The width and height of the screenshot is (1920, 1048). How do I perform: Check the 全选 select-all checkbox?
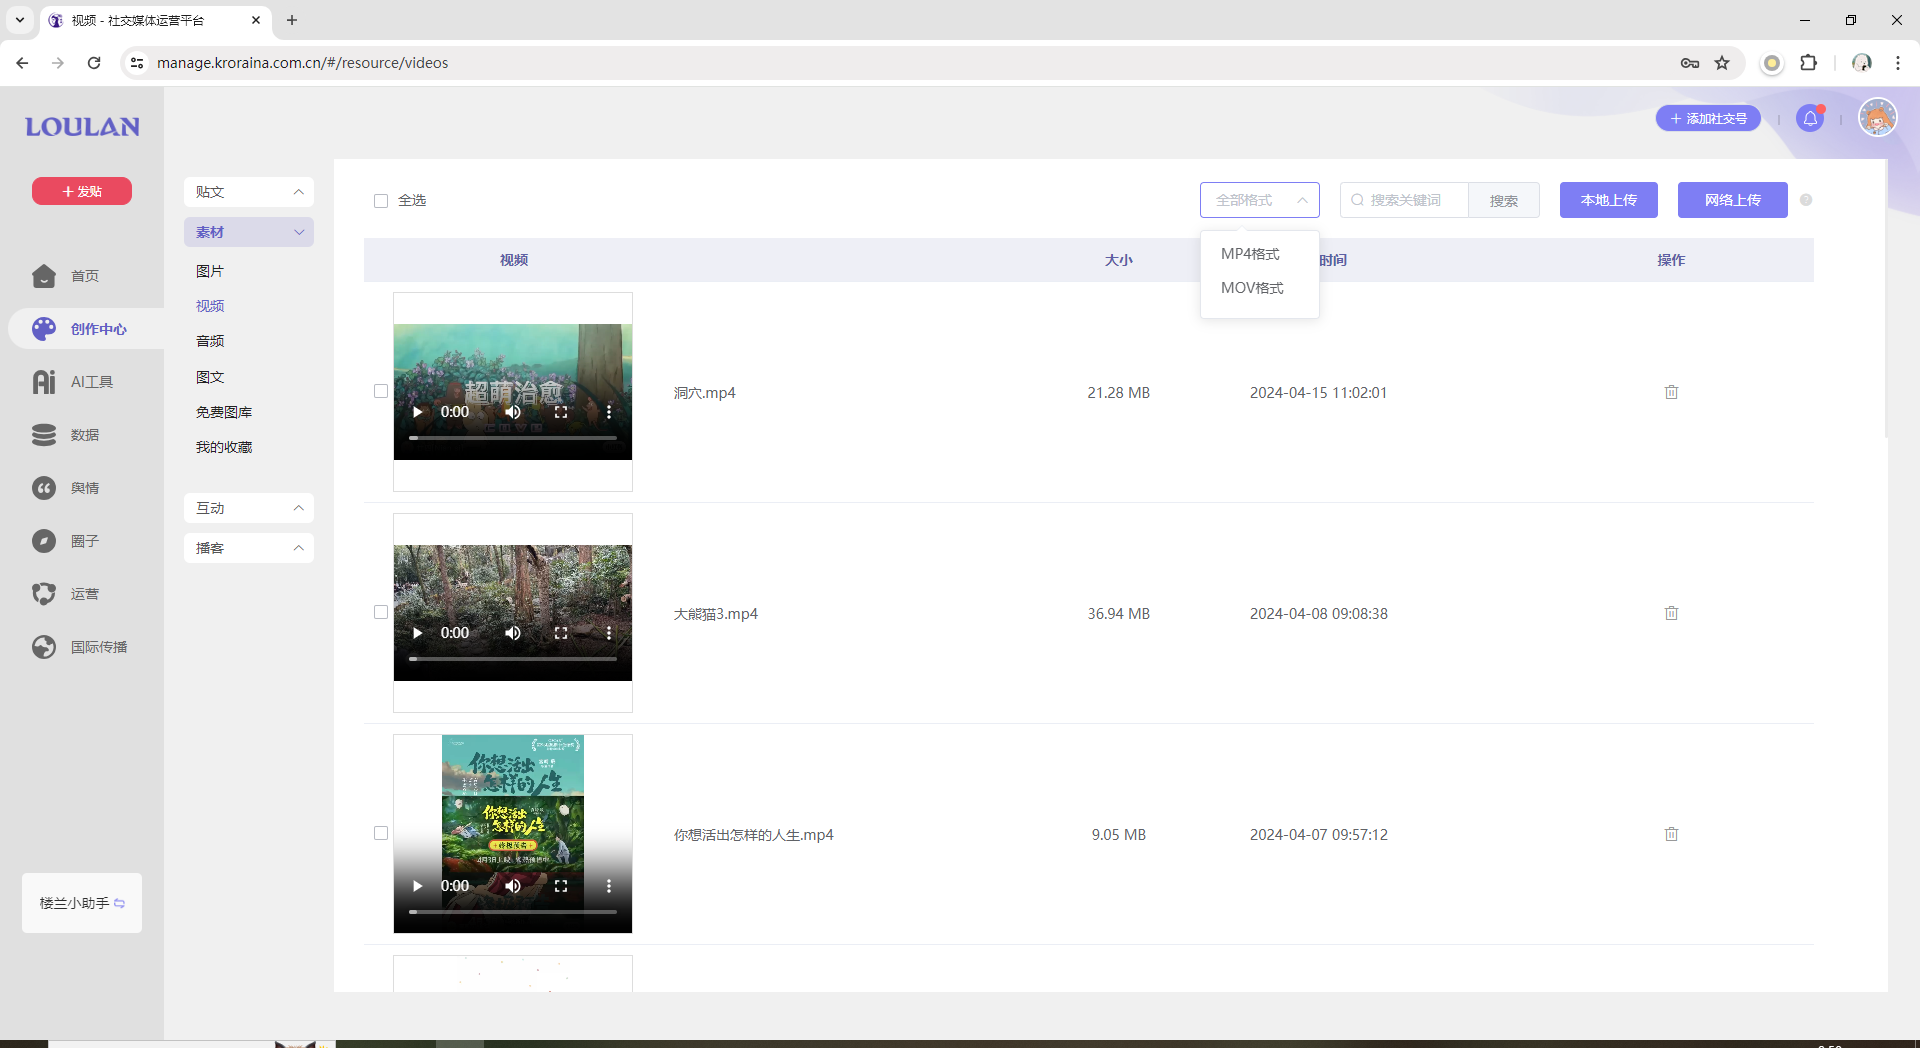[x=381, y=201]
